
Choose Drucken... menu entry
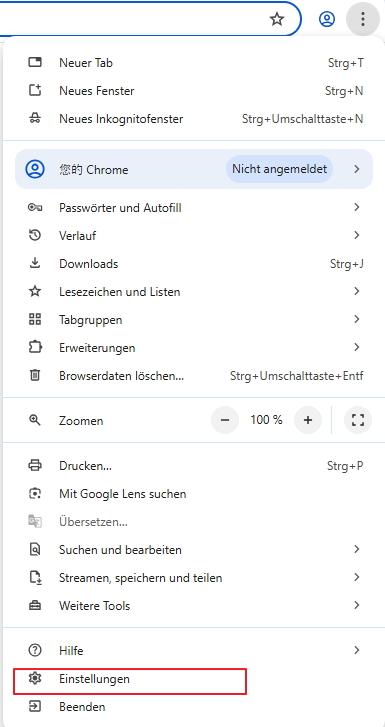pos(194,466)
